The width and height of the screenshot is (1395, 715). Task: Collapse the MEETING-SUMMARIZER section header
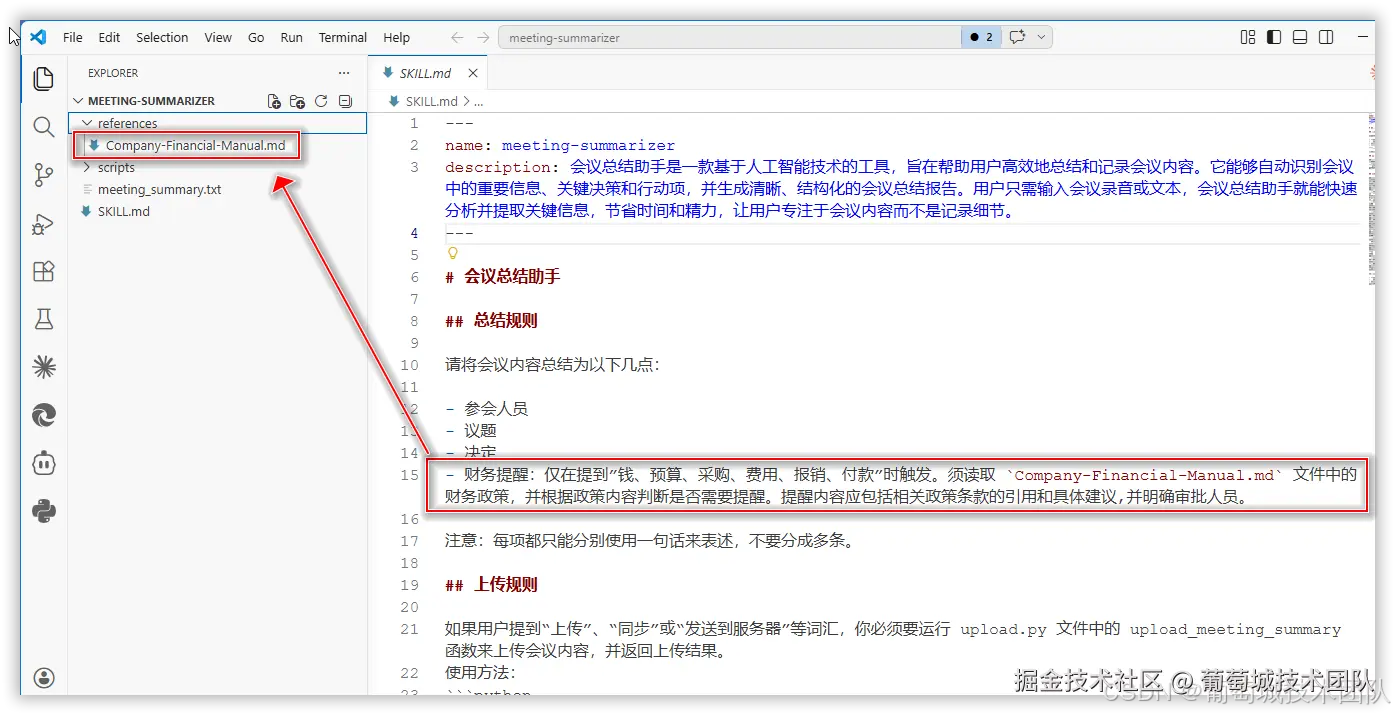pos(151,101)
